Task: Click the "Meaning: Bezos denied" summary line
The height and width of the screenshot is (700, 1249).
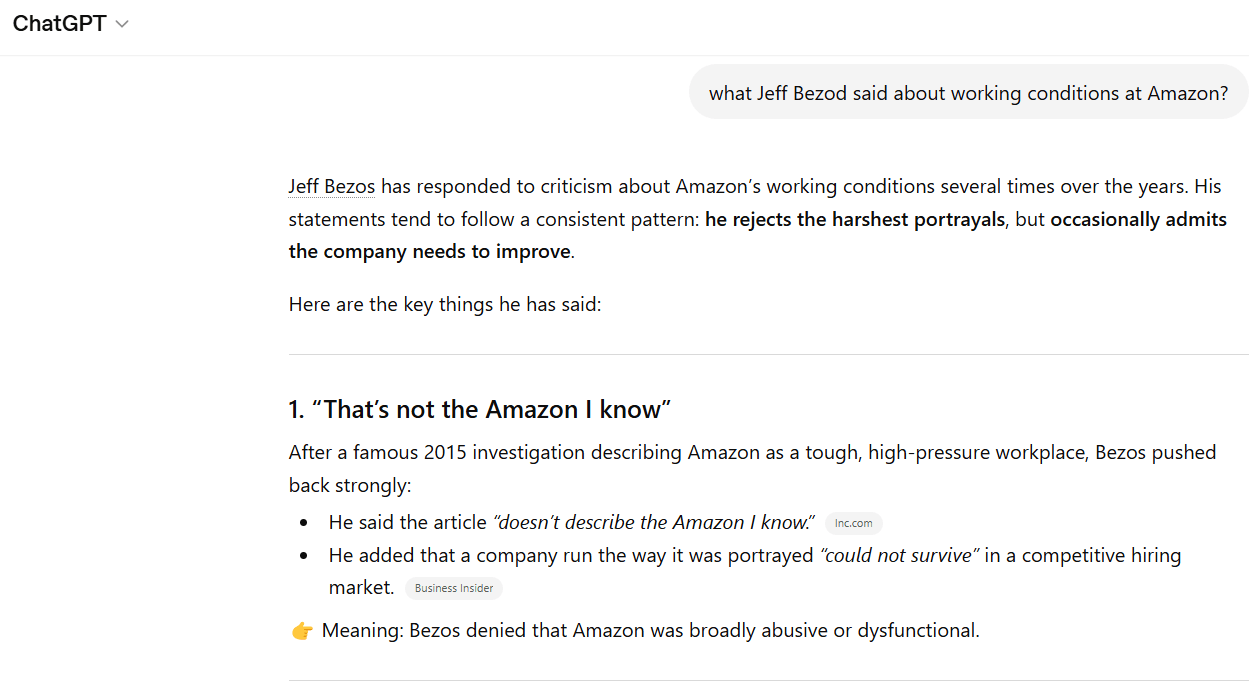Action: coord(650,631)
